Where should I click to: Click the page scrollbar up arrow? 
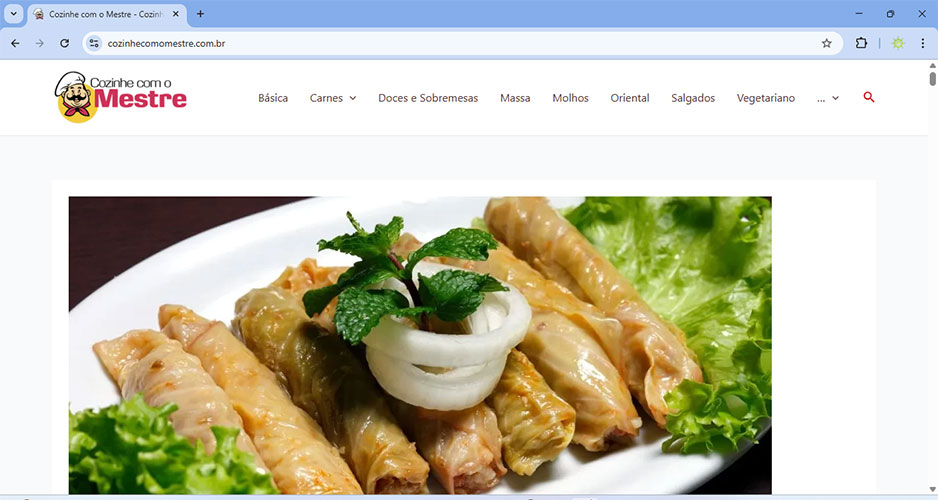933,66
